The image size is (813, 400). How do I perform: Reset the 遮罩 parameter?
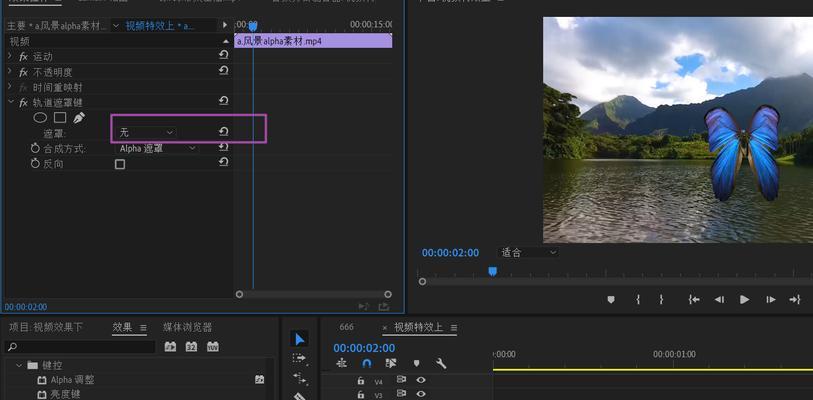click(223, 132)
